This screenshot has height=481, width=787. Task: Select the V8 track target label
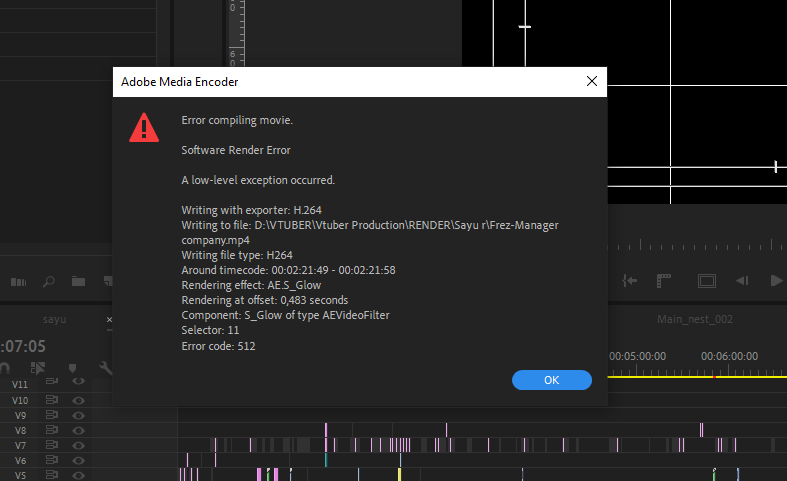click(x=20, y=430)
